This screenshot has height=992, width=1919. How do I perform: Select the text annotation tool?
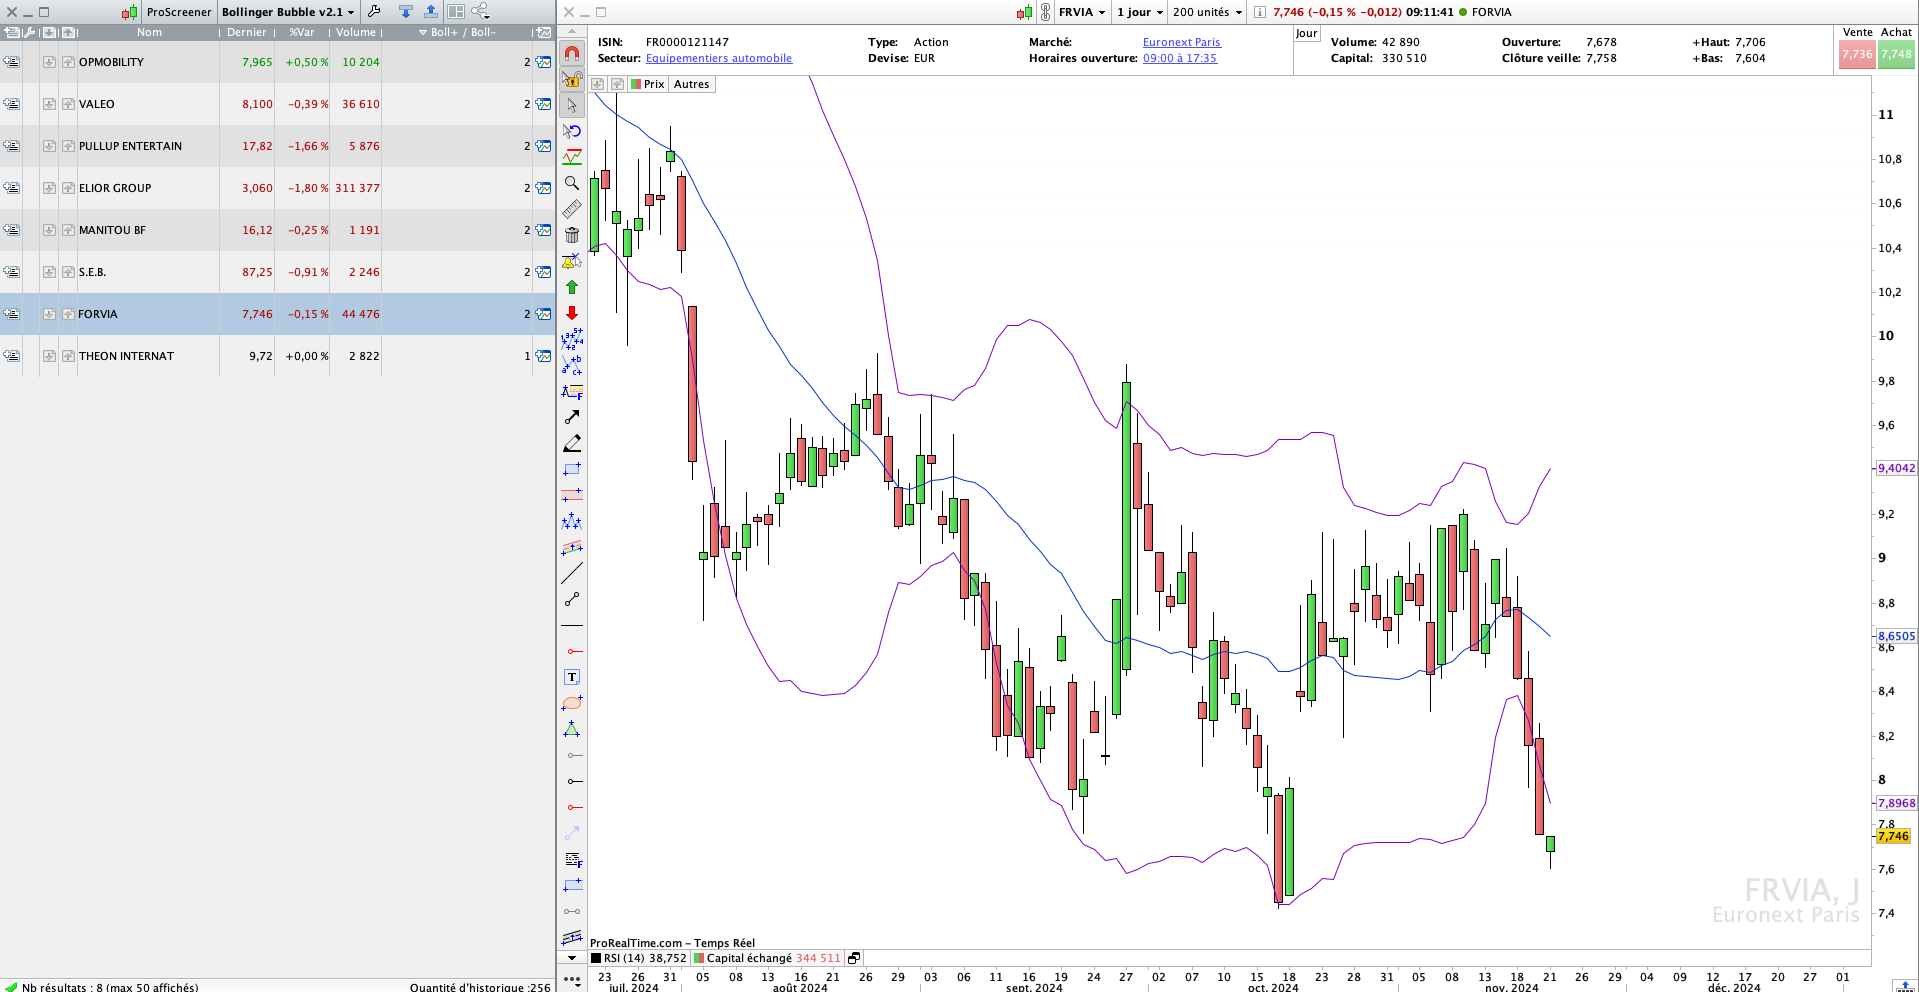[x=572, y=677]
